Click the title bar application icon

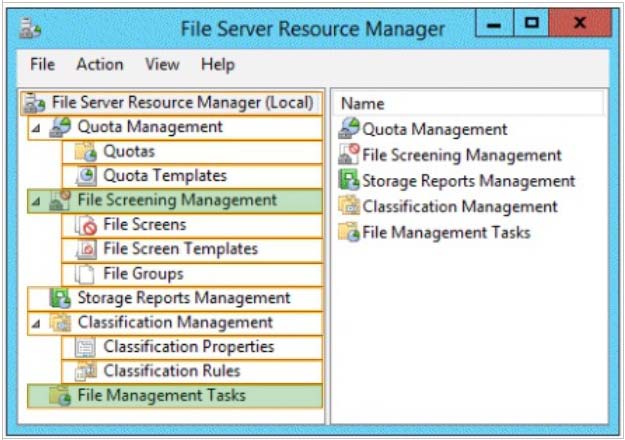pyautogui.click(x=30, y=28)
